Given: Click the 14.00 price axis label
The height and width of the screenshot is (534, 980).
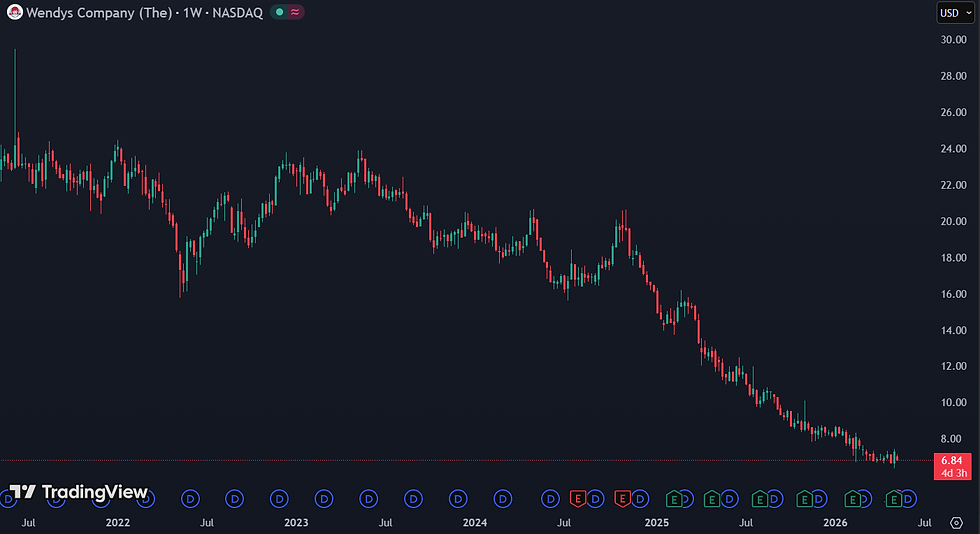Looking at the screenshot, I should click(953, 330).
